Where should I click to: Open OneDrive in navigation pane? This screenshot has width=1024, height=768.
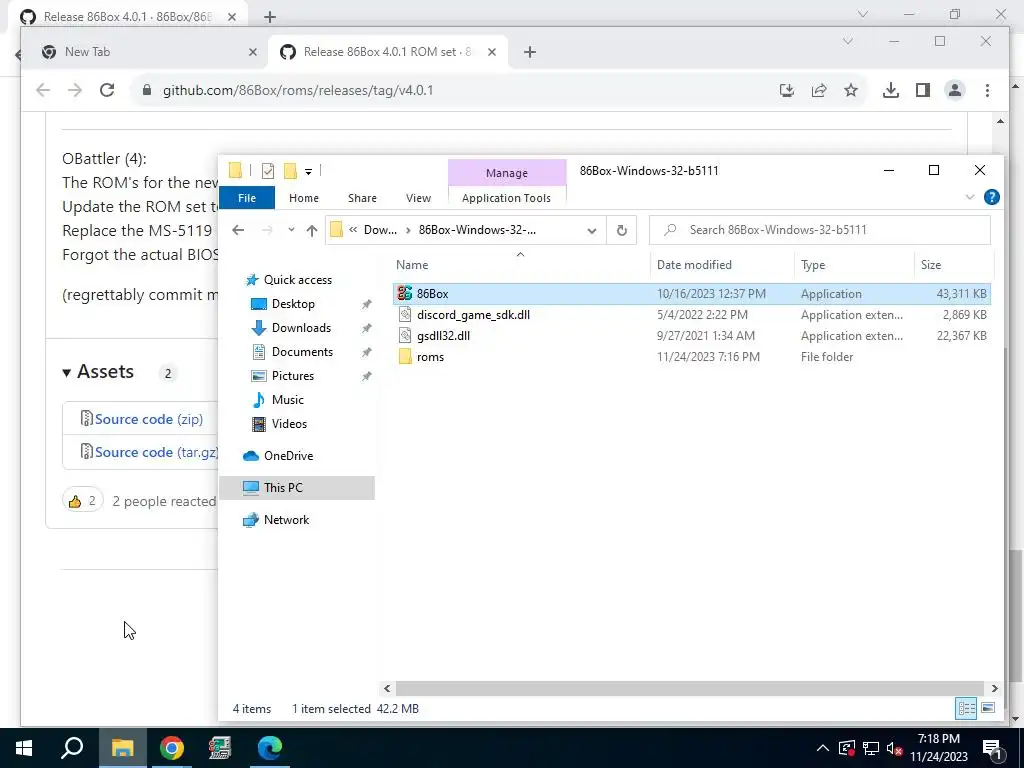(x=288, y=456)
